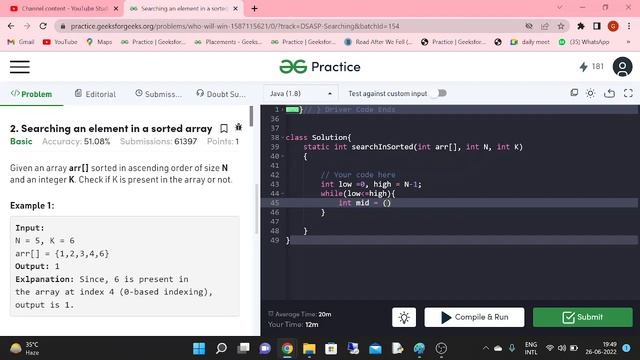This screenshot has width=640, height=360.
Task: Open the hamburger menu on GFG Practice
Action: 20,67
